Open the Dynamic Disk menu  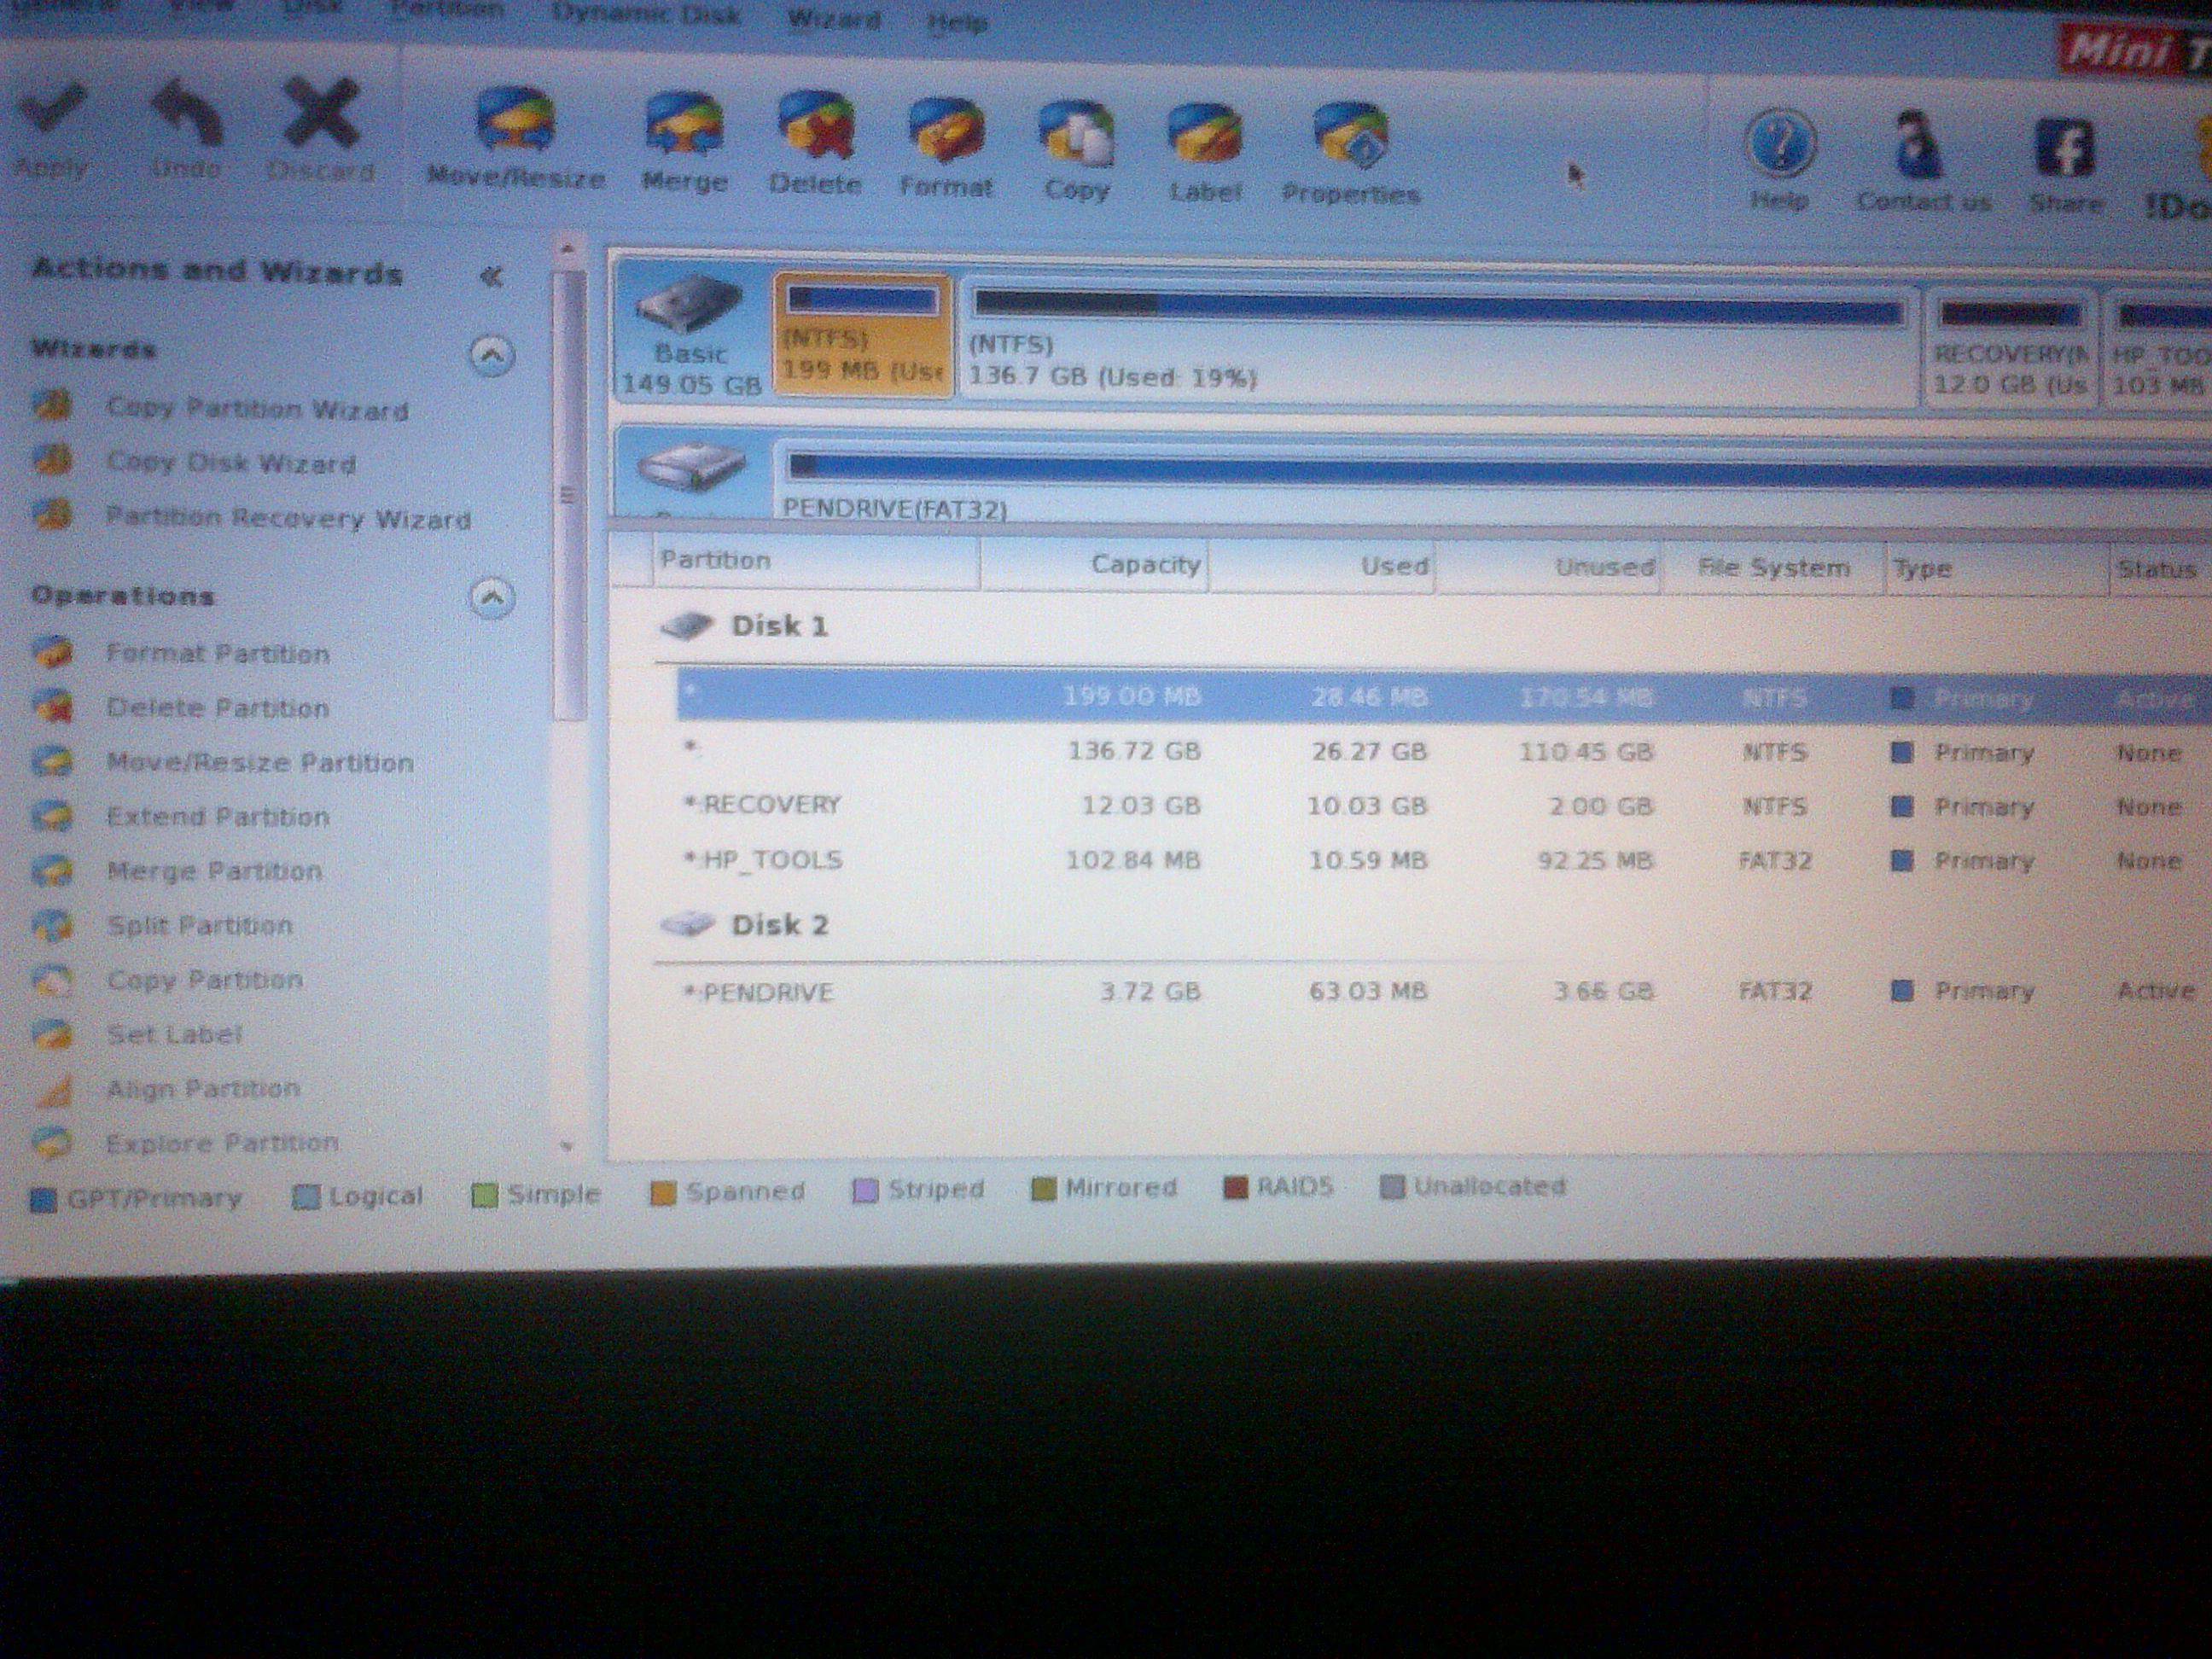click(646, 15)
